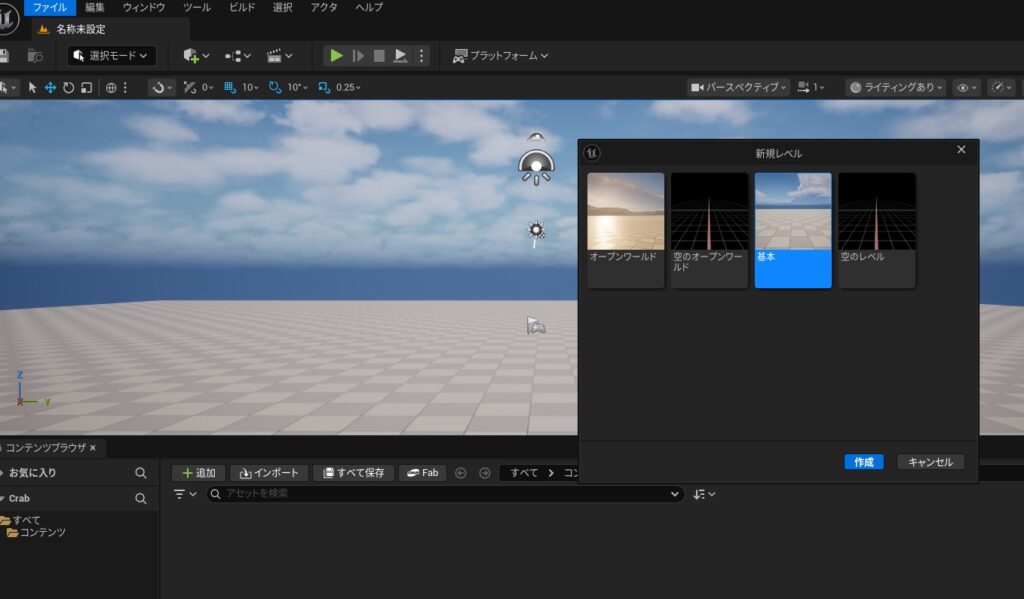Viewport: 1024px width, 599px height.
Task: Click the world coordinate globe icon
Action: 111,88
